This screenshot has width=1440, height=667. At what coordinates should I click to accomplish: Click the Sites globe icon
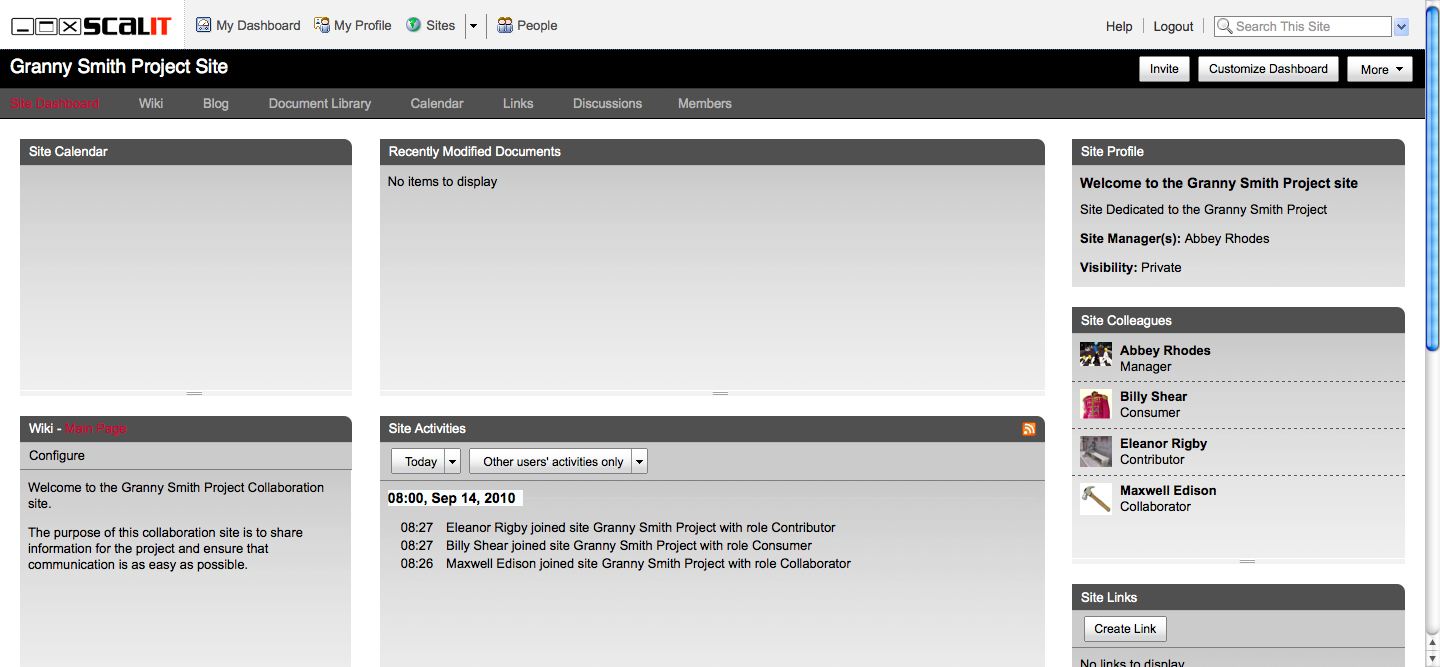point(413,25)
